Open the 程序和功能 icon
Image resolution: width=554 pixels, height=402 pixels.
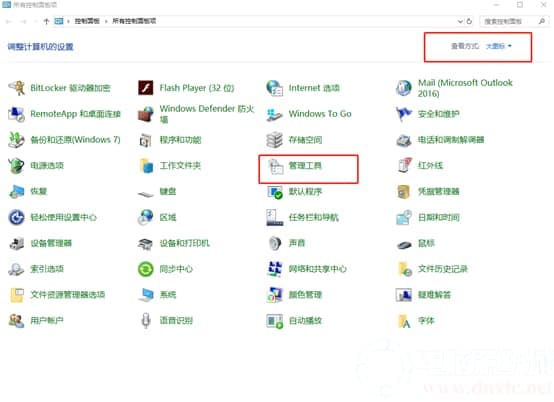146,140
